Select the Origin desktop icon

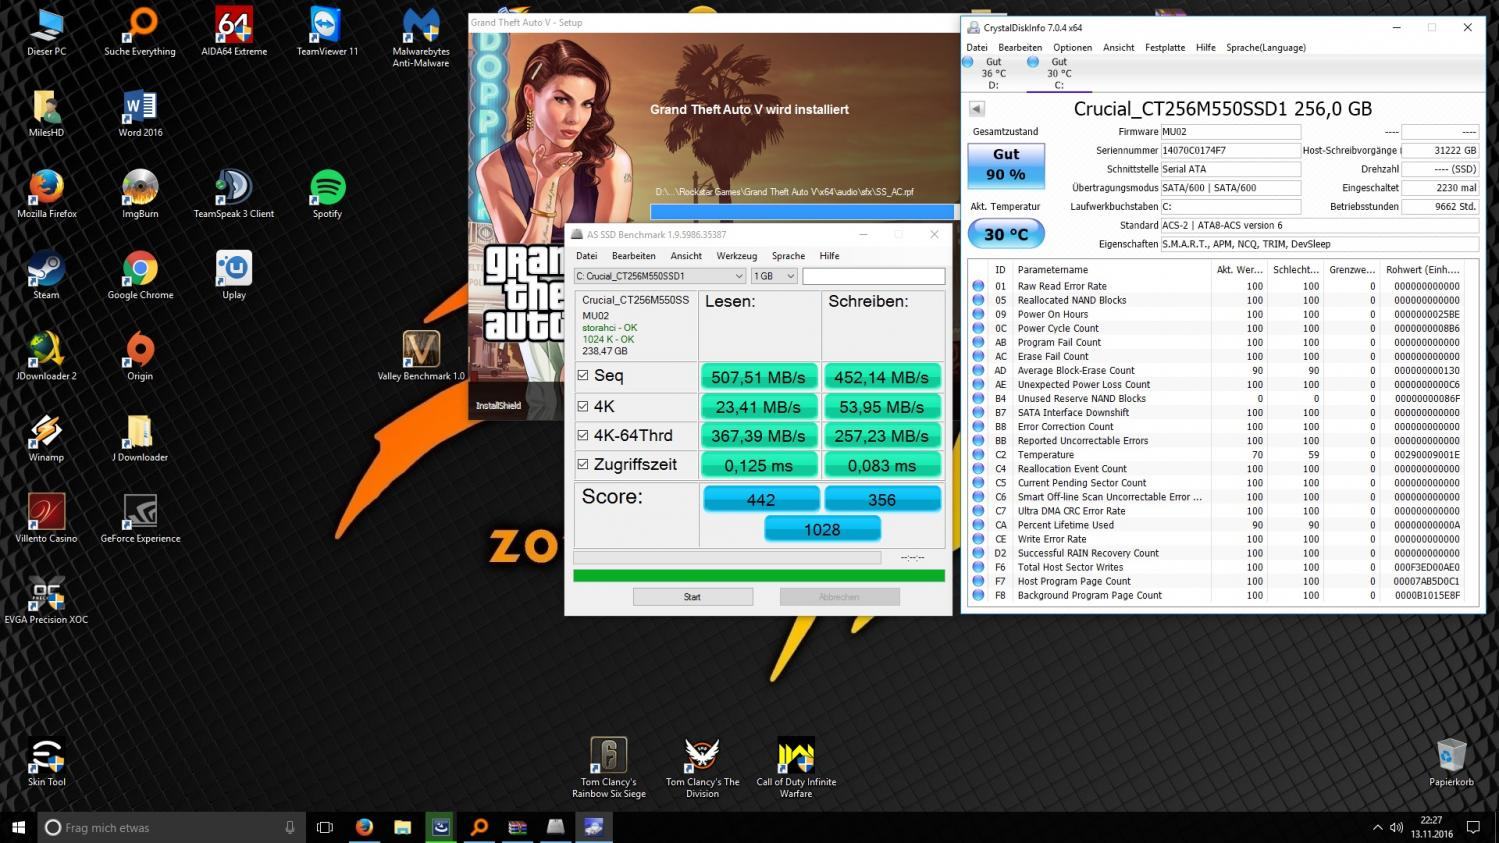tap(140, 357)
